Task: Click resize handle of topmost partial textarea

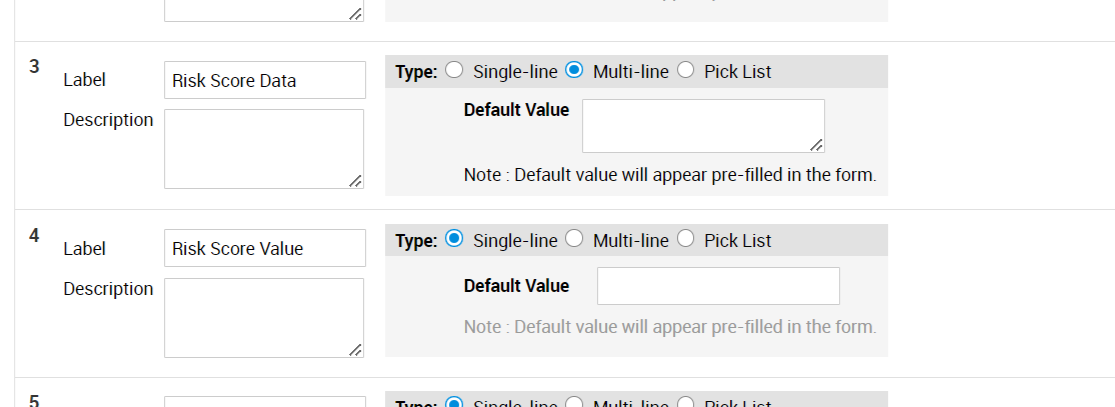Action: pos(356,14)
